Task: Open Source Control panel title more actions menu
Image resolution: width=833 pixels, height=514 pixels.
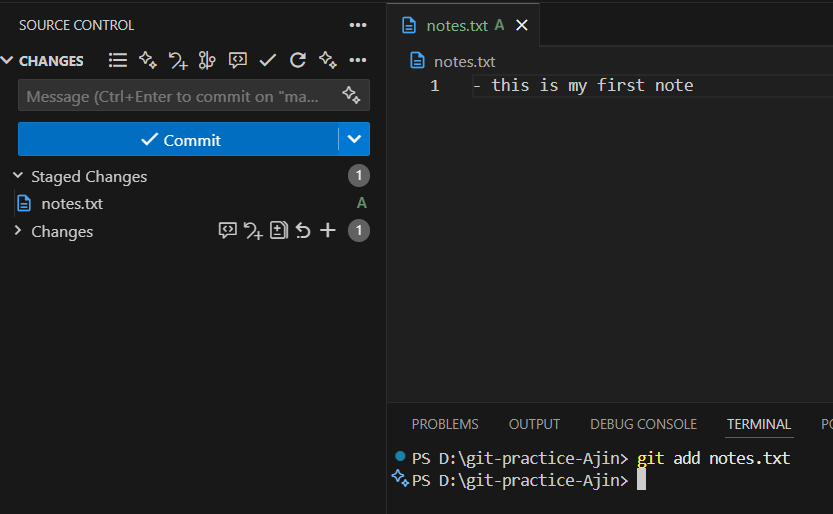Action: [357, 25]
